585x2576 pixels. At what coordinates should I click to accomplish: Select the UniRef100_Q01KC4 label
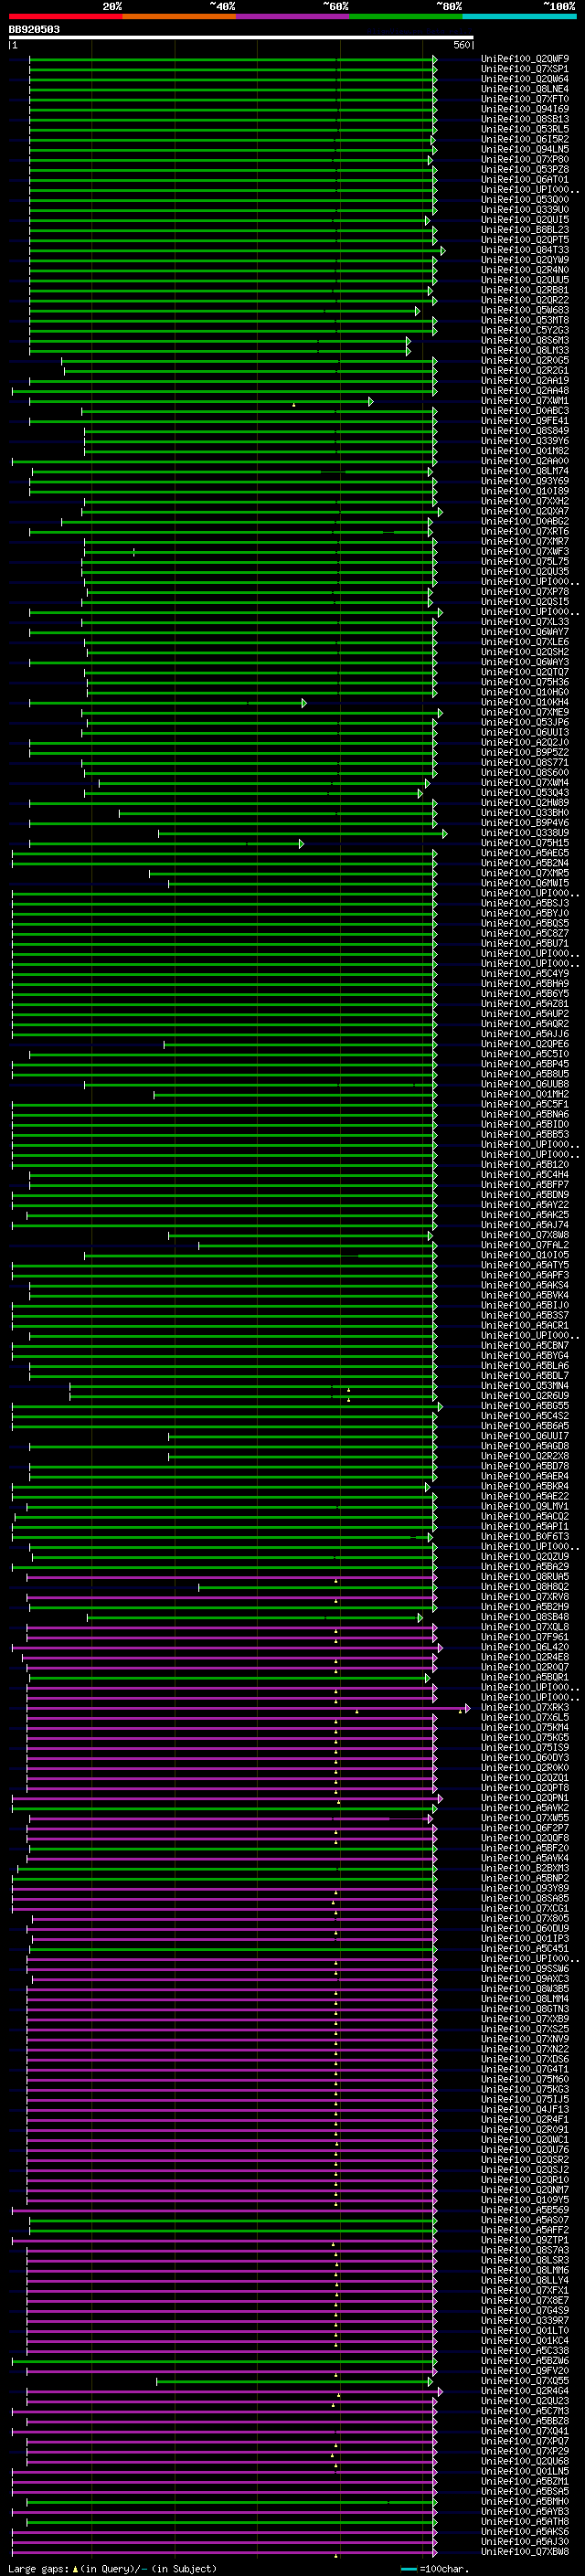[x=525, y=2341]
